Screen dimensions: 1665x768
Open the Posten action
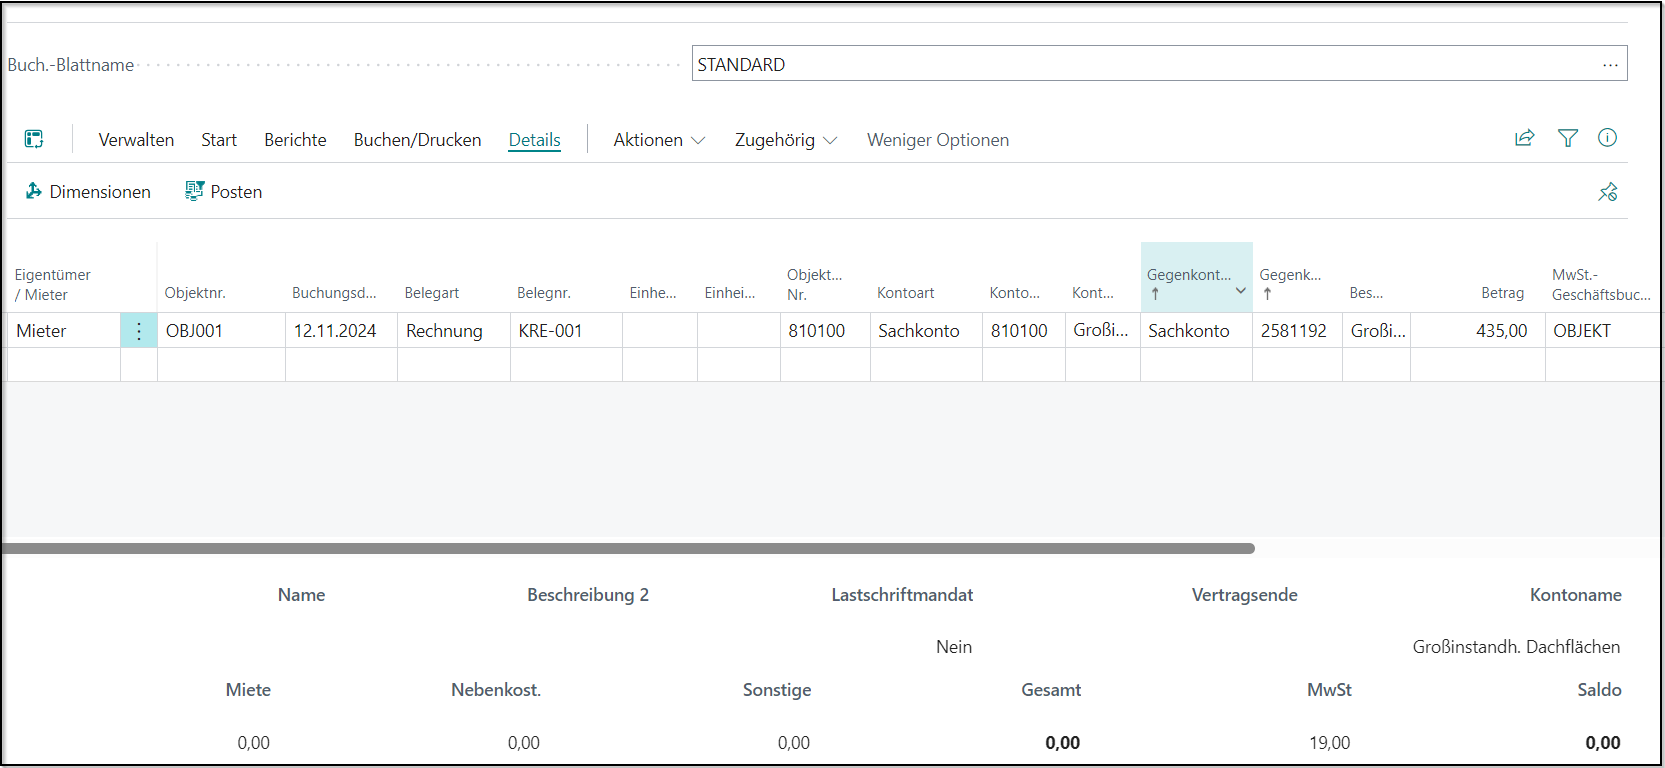[224, 192]
